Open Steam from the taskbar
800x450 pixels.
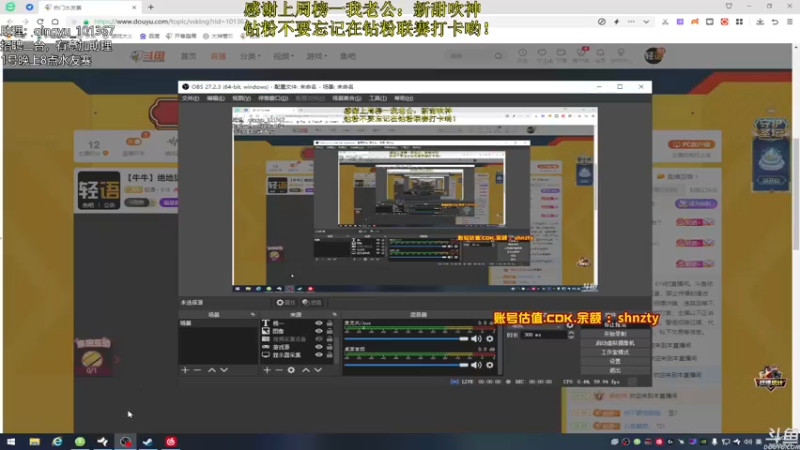[148, 441]
